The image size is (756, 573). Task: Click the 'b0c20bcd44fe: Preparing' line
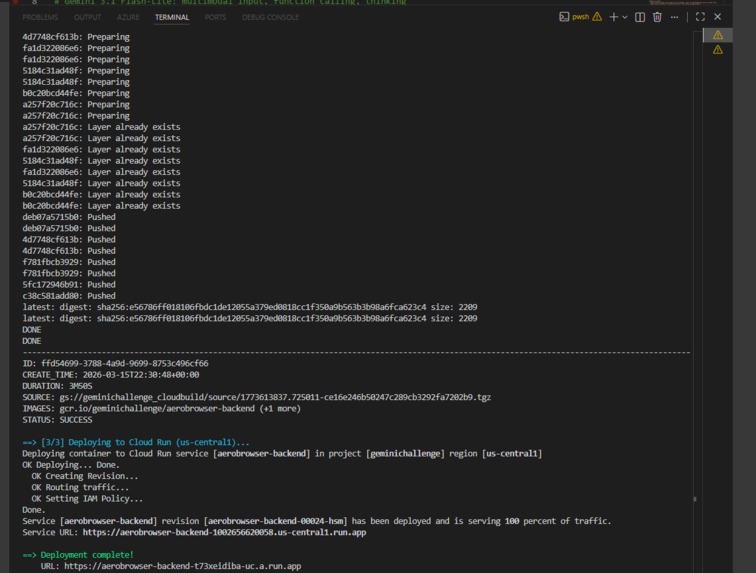point(76,93)
